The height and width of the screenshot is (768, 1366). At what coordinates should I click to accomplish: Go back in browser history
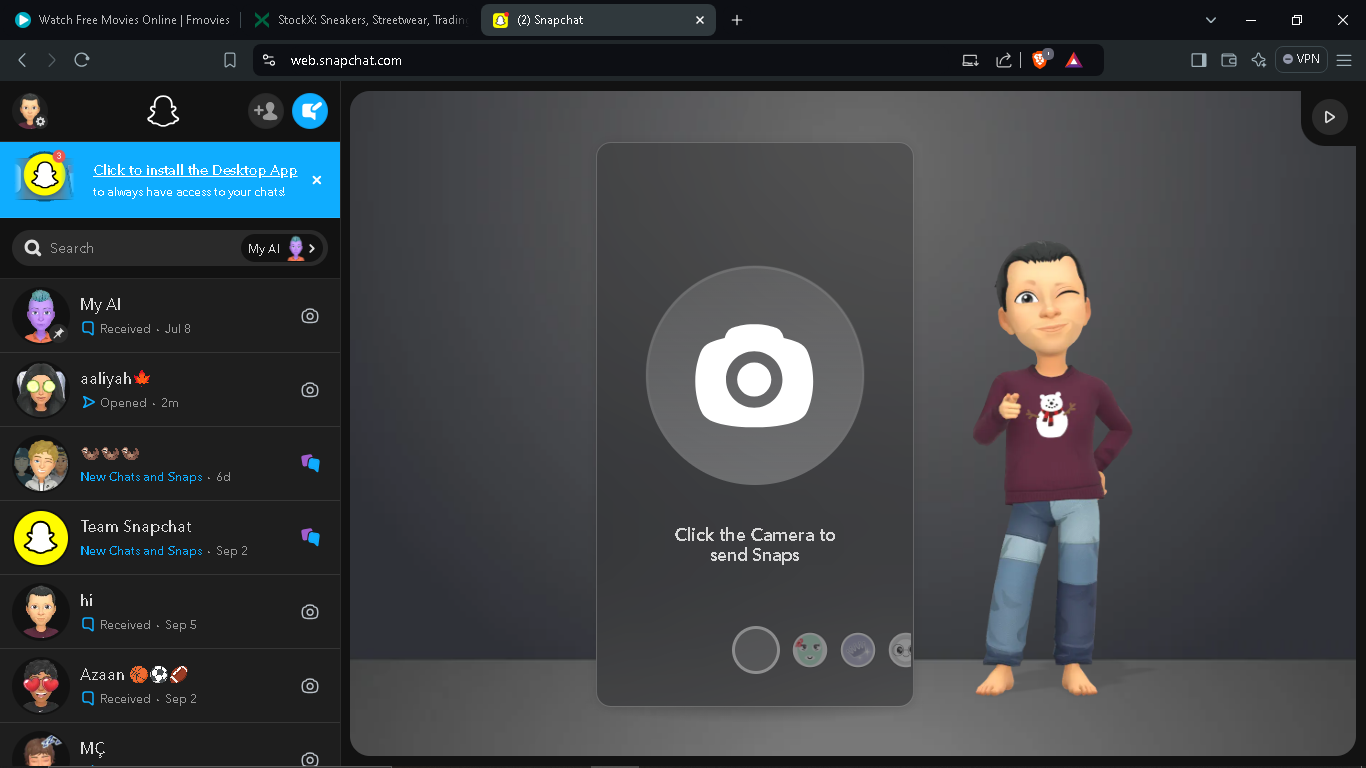pos(22,60)
